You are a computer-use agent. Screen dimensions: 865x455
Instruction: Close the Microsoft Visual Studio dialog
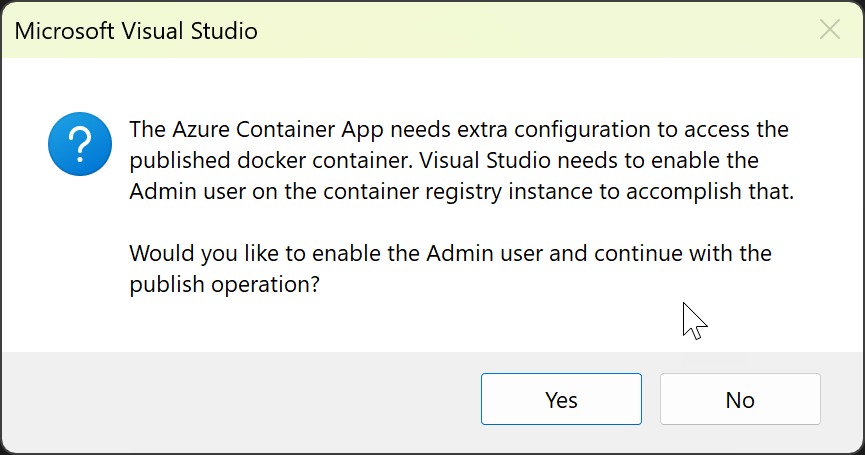[829, 30]
